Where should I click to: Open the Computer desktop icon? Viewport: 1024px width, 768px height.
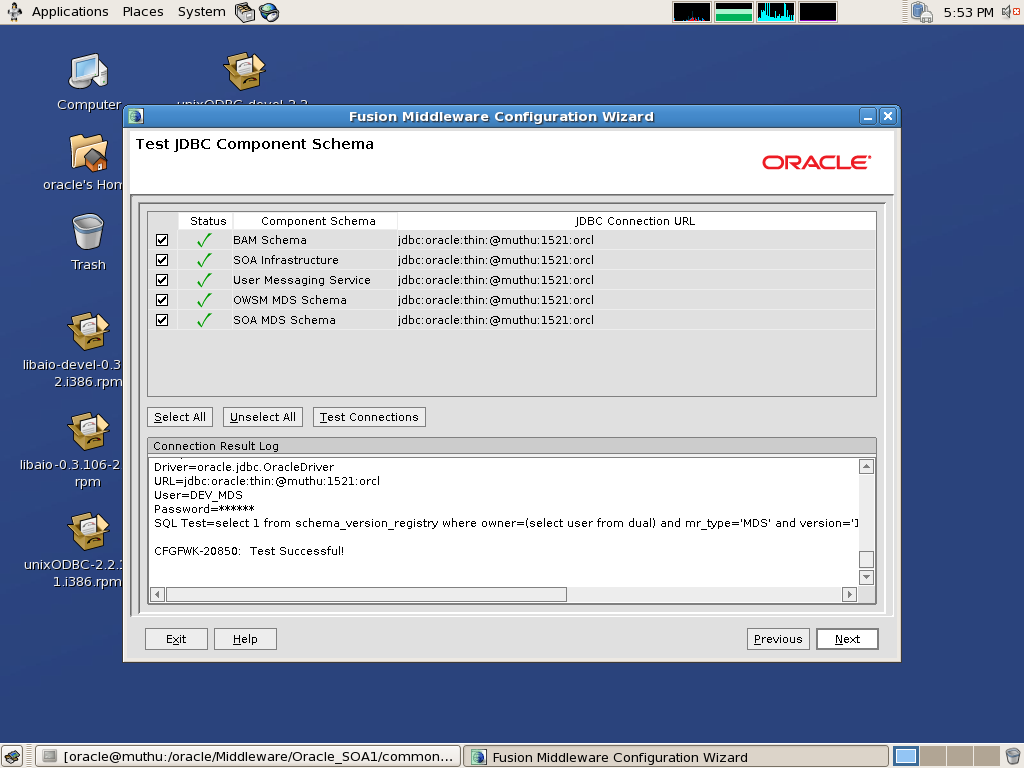coord(88,72)
